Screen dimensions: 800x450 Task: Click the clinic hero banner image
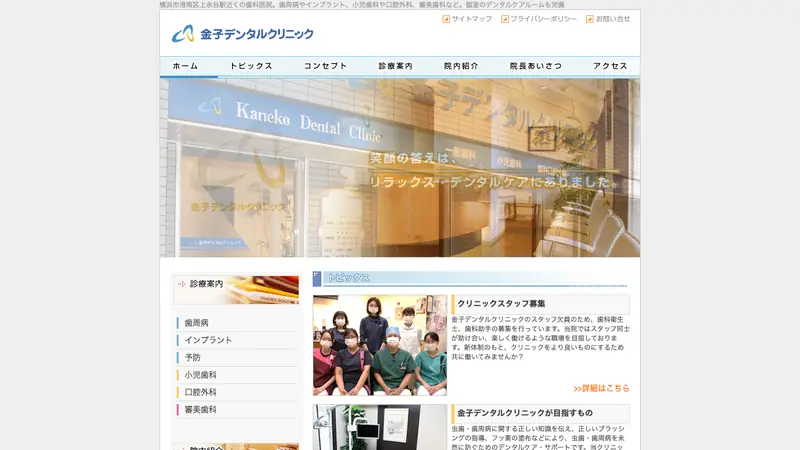pyautogui.click(x=400, y=168)
